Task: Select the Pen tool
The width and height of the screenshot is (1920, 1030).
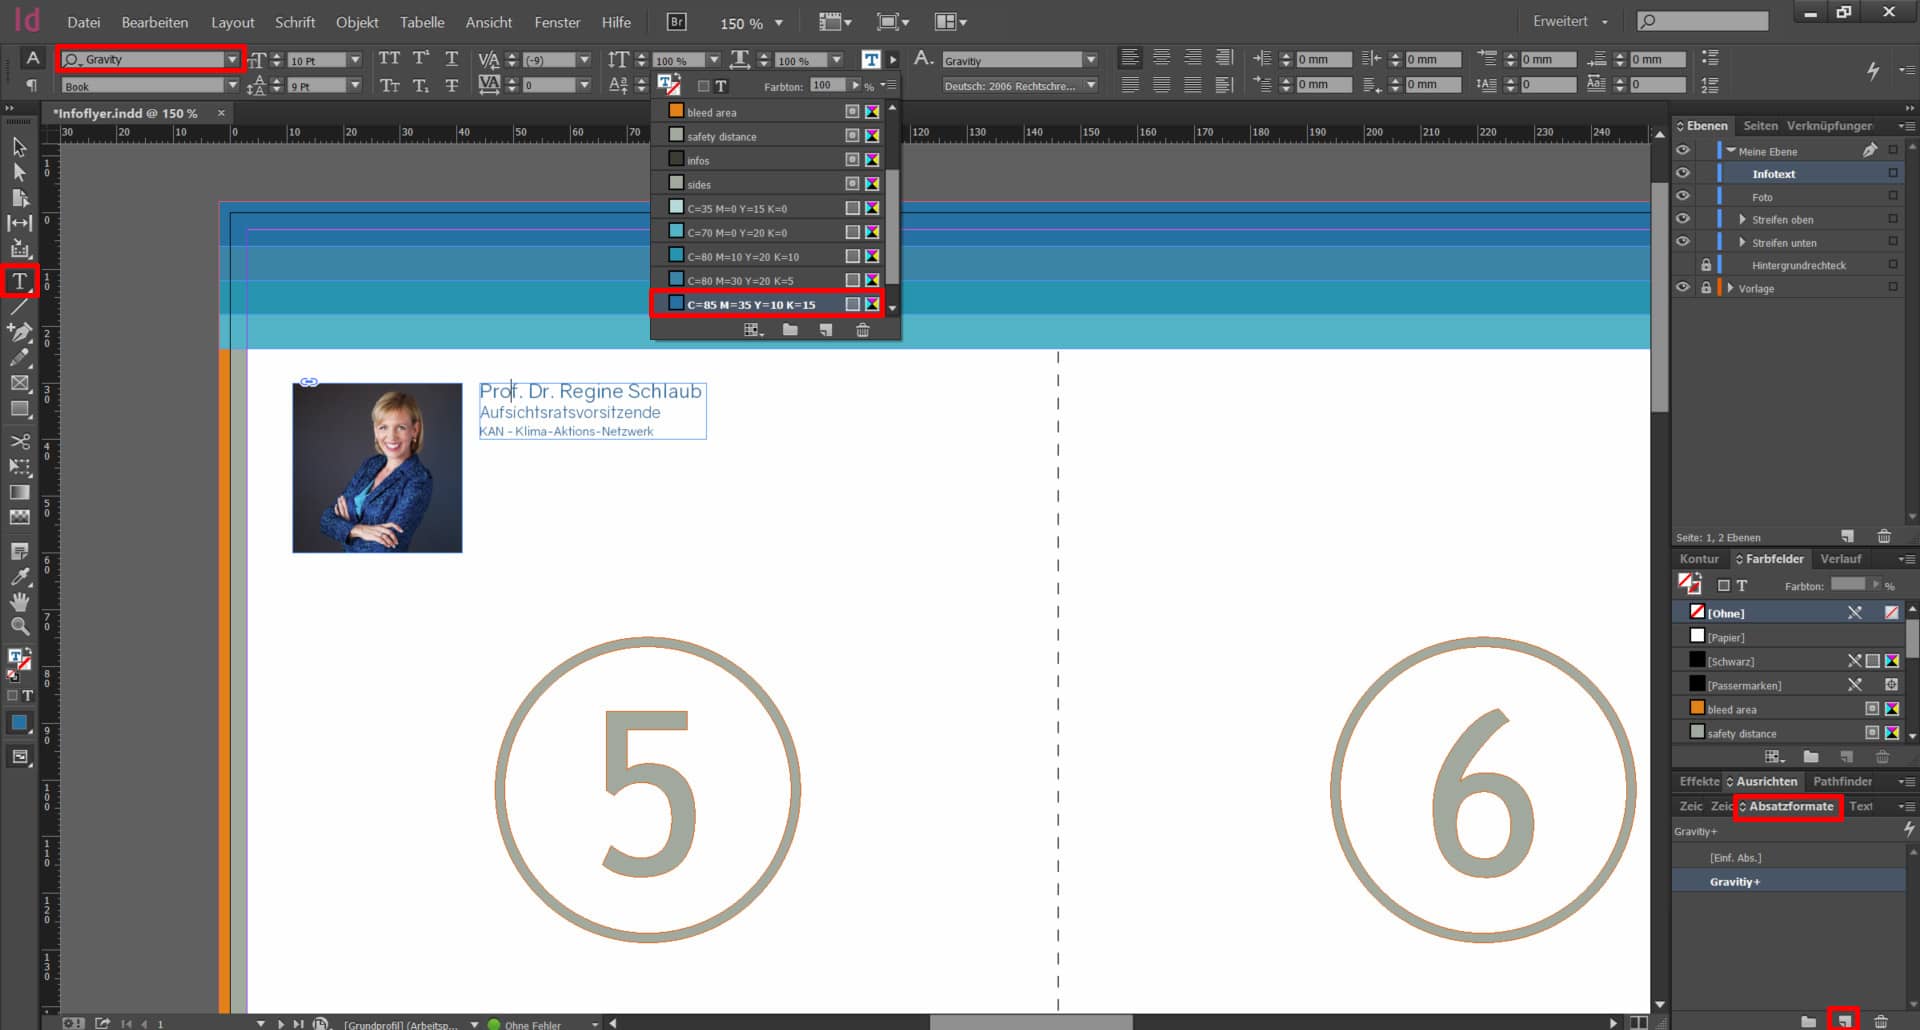Action: tap(19, 332)
